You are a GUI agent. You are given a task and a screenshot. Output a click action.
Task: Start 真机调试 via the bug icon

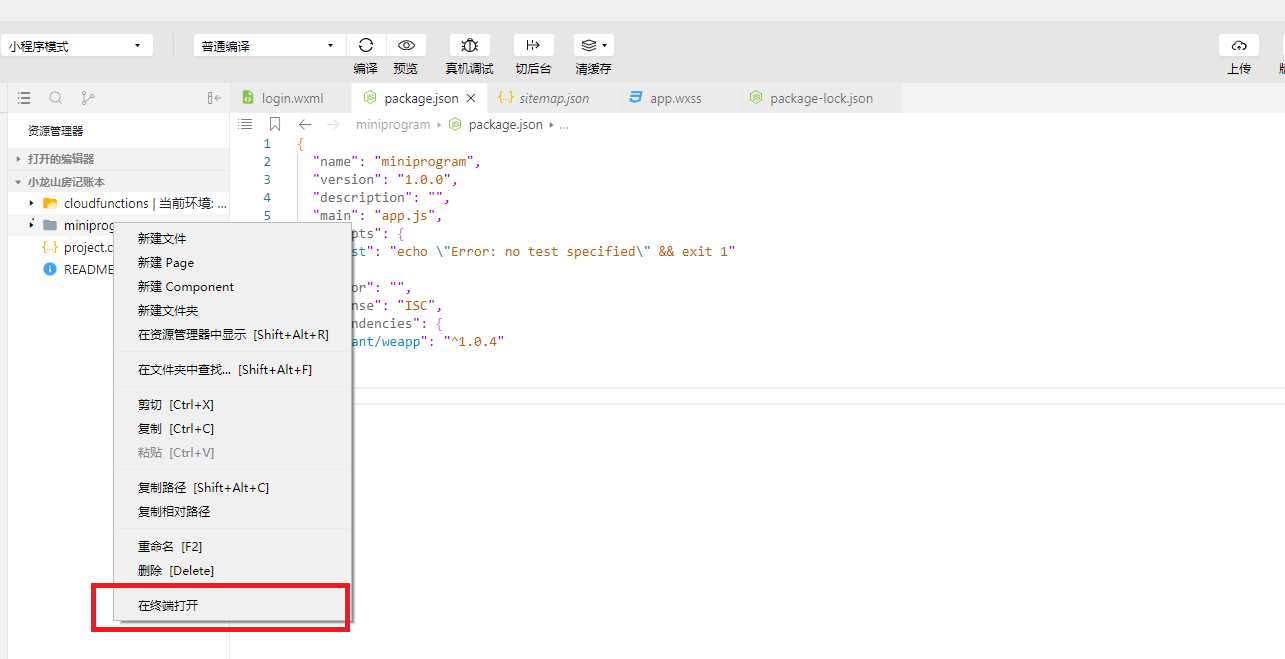(469, 45)
